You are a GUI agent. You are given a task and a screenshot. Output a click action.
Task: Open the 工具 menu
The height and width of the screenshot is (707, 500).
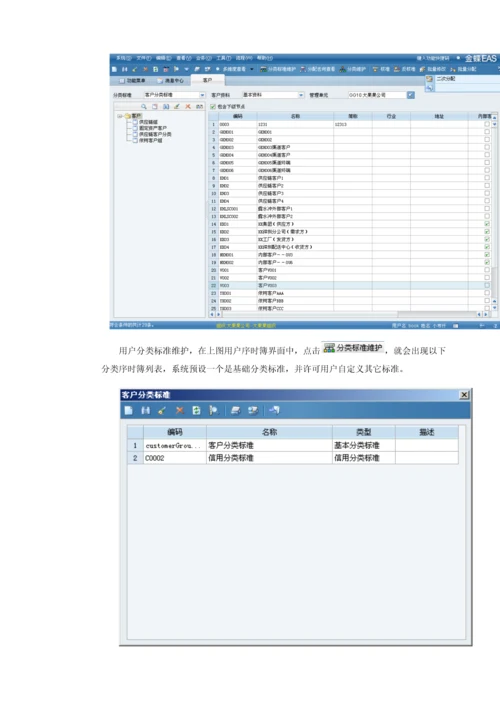click(224, 58)
